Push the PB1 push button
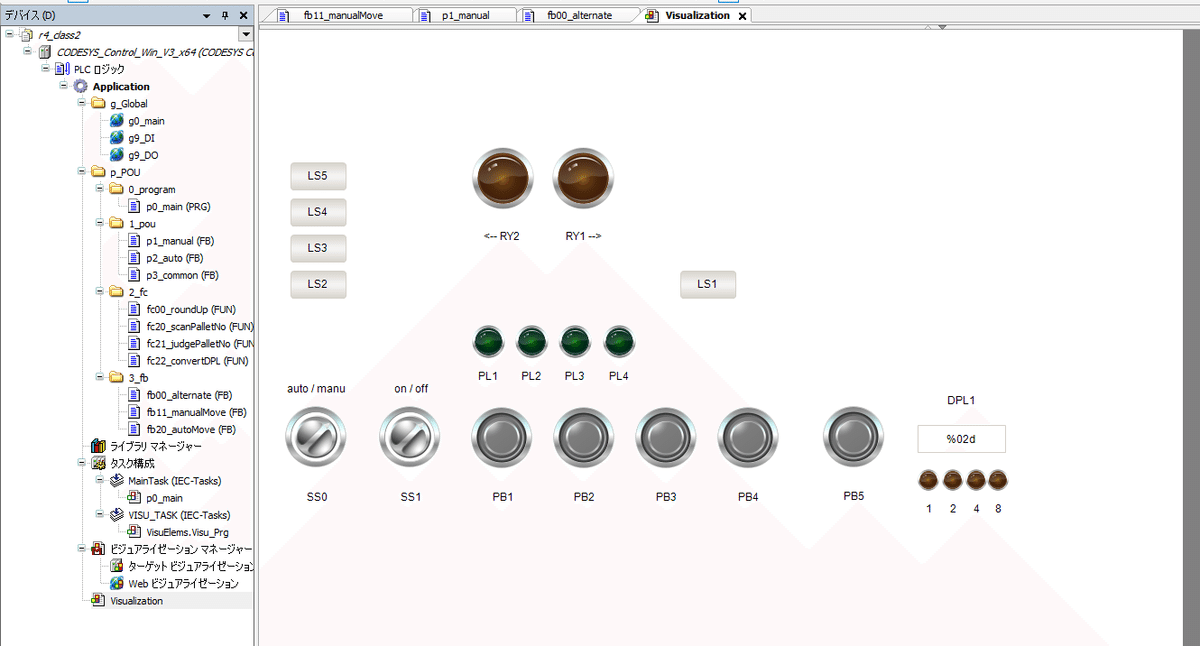The width and height of the screenshot is (1200, 646). click(502, 437)
